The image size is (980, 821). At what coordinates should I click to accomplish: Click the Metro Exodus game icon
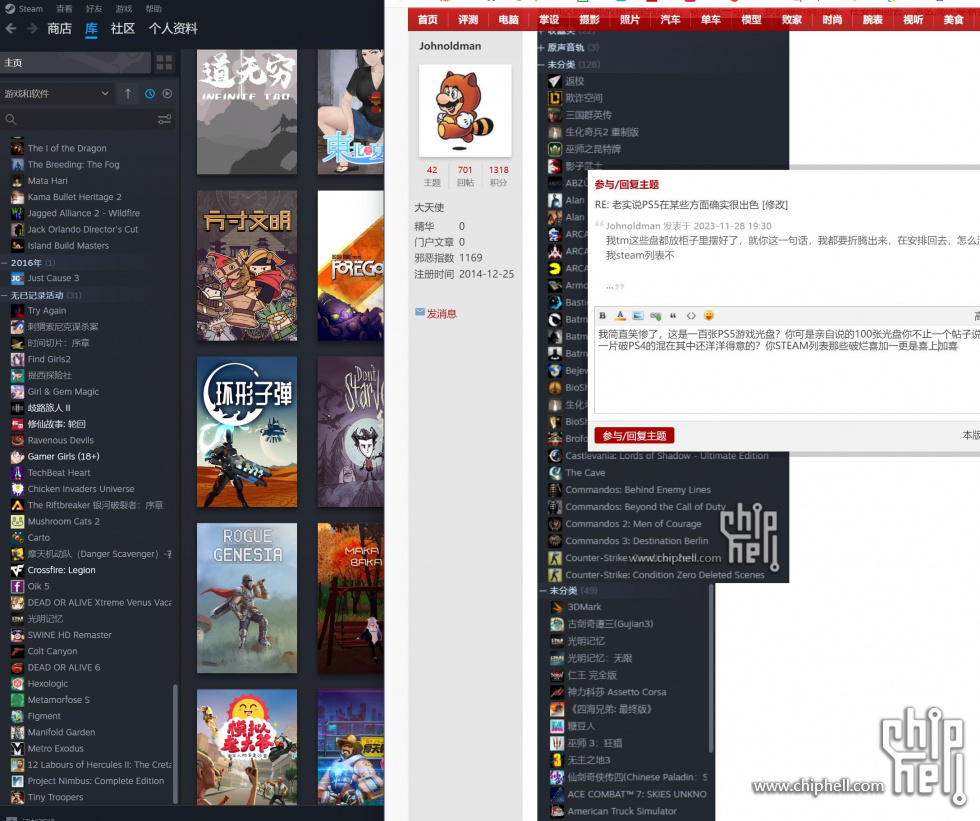pos(18,749)
